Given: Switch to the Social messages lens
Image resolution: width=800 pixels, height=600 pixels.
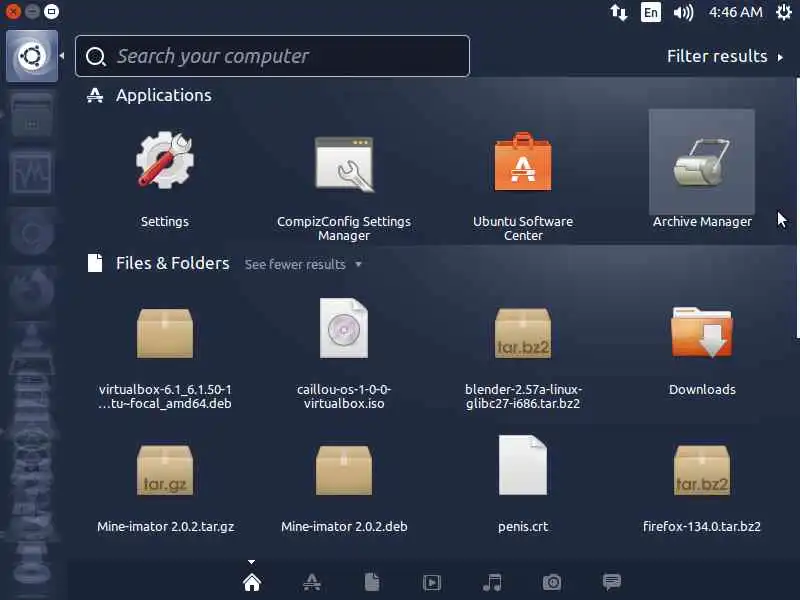Looking at the screenshot, I should [x=612, y=582].
